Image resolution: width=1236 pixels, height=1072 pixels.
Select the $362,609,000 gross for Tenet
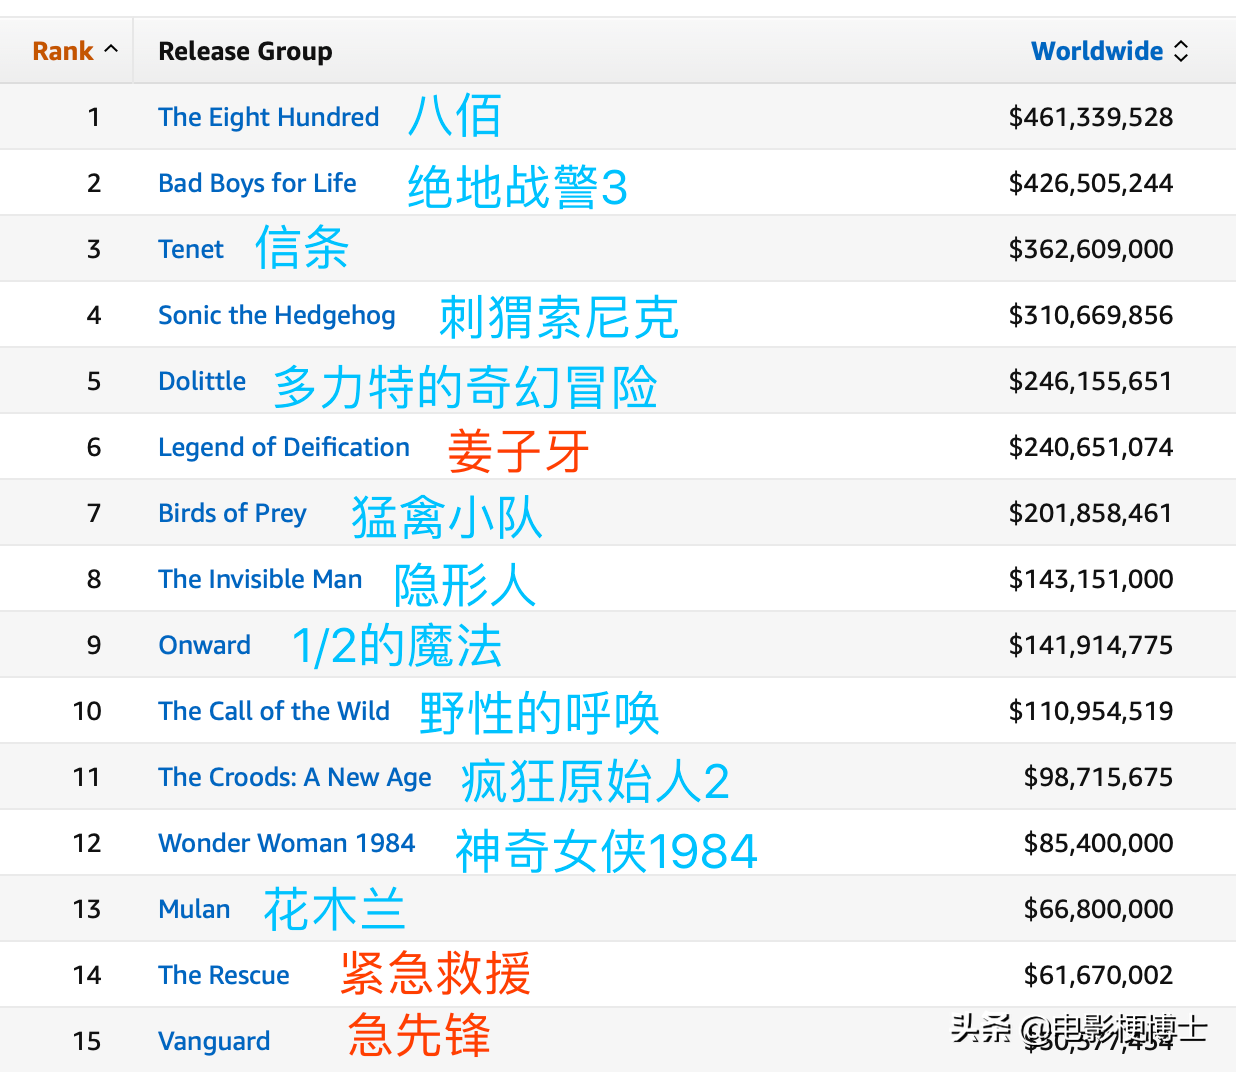[x=1091, y=249]
